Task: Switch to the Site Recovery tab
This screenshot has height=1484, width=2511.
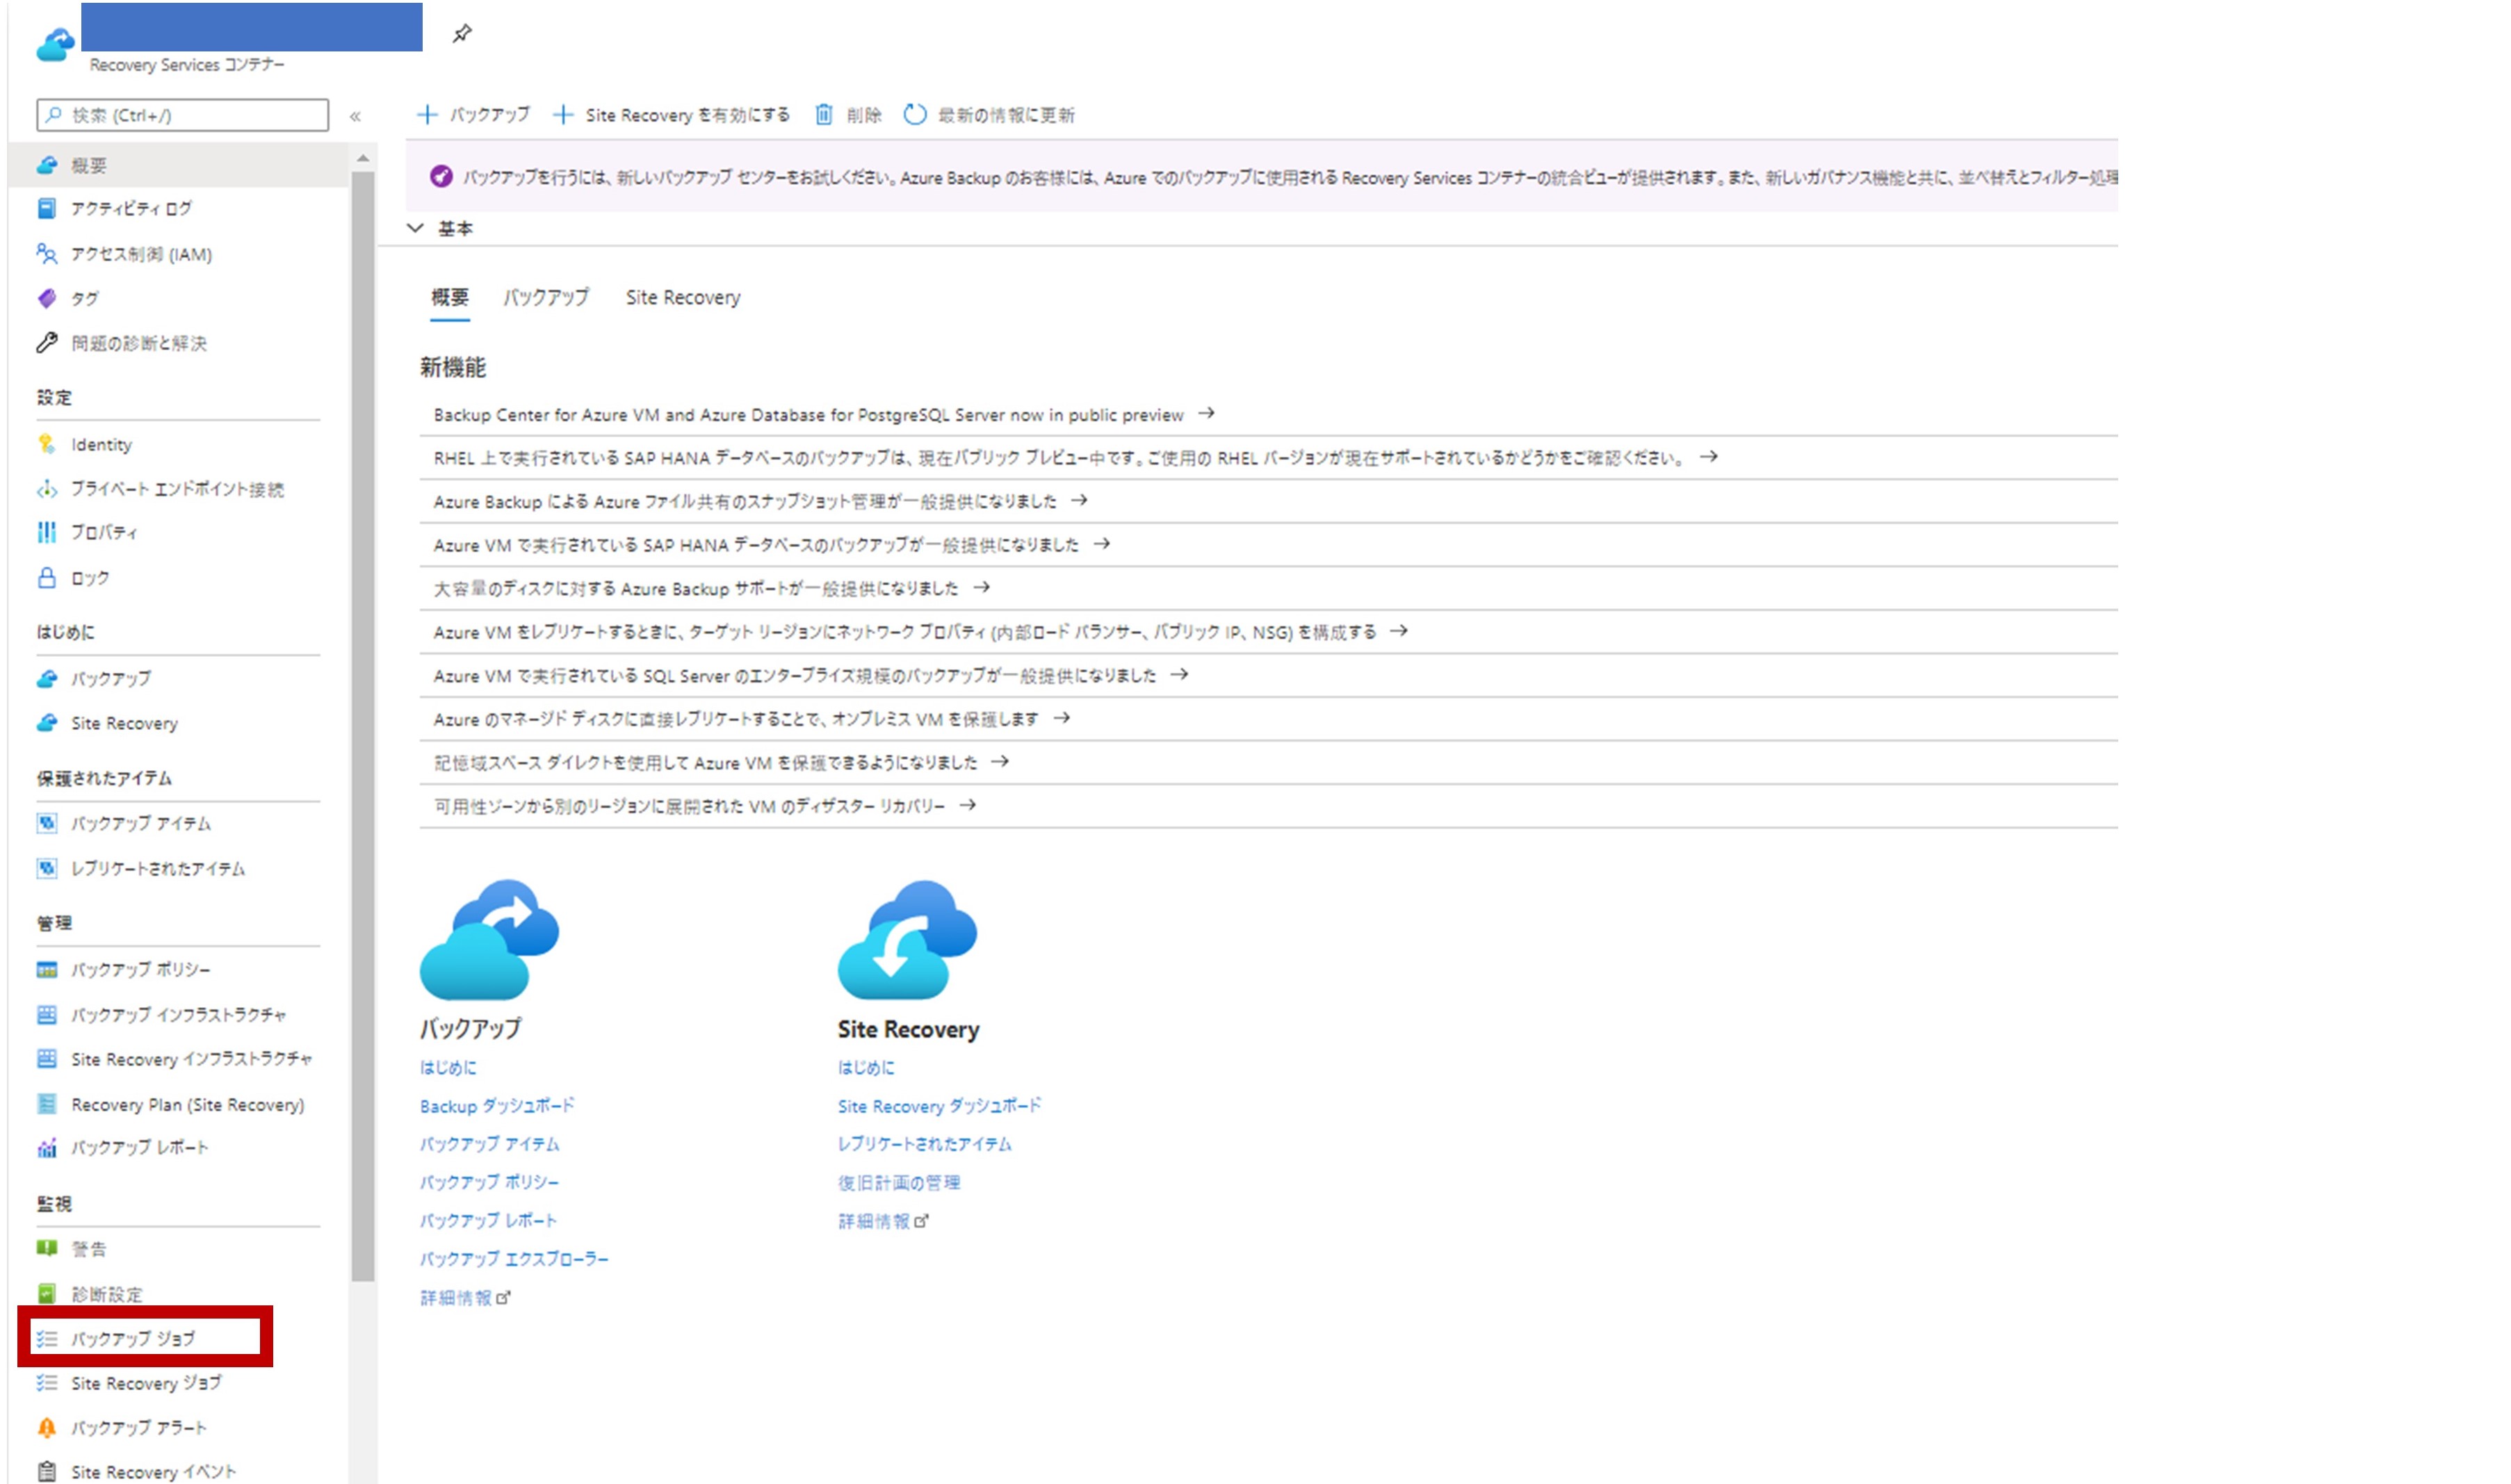Action: click(x=683, y=298)
